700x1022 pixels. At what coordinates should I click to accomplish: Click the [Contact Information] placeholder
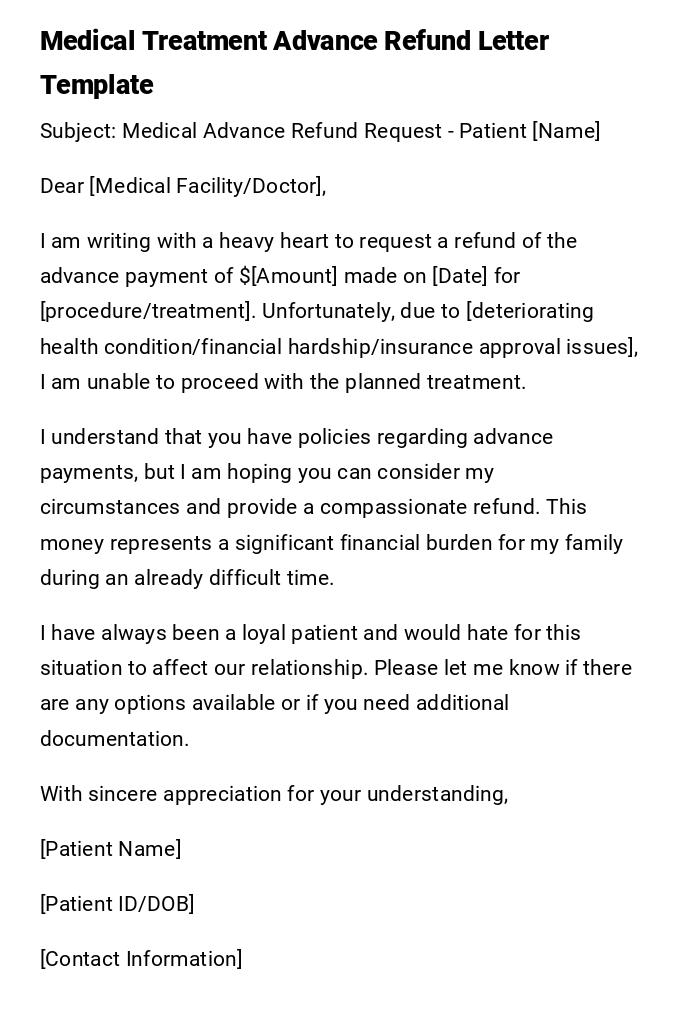point(141,959)
